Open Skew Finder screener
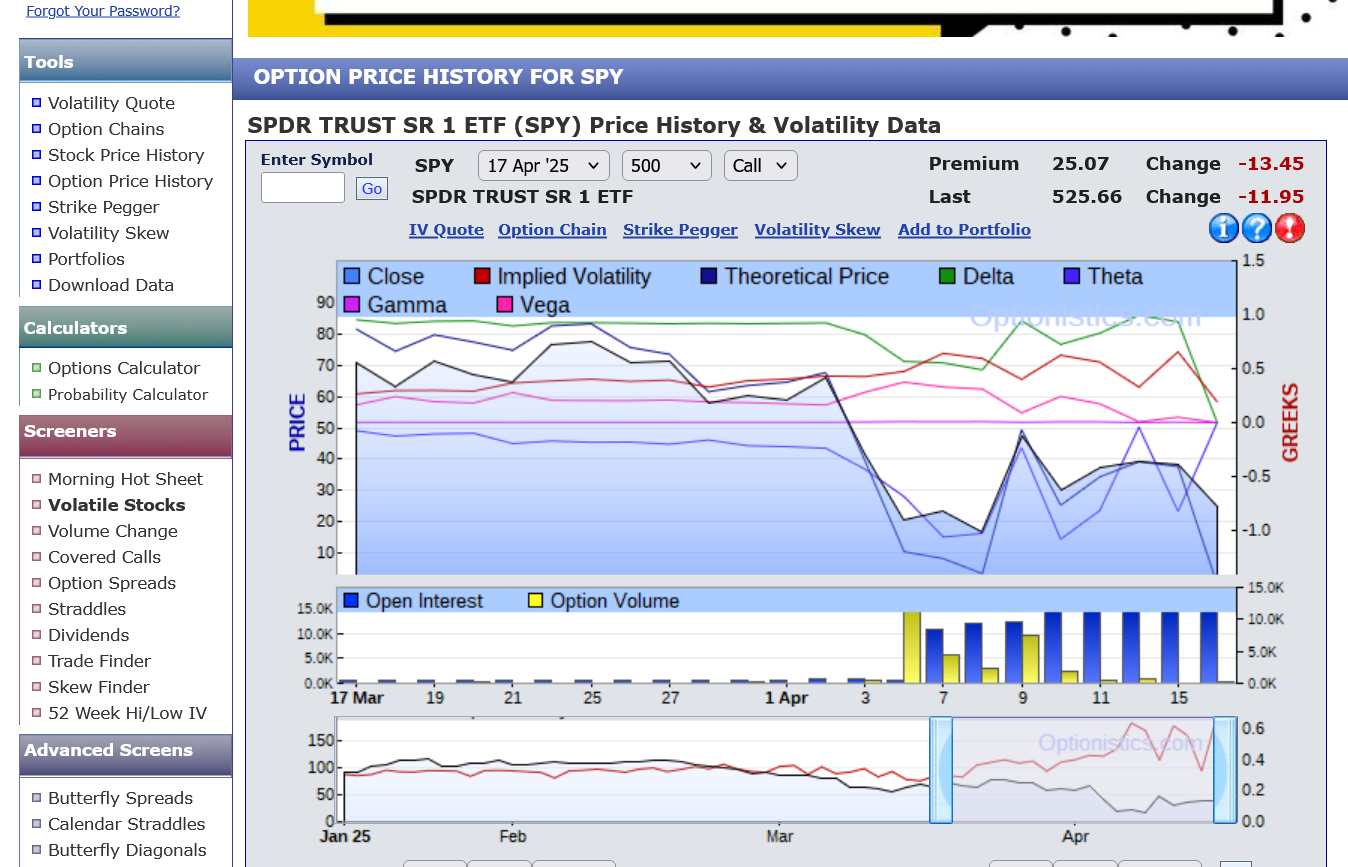 click(x=98, y=687)
